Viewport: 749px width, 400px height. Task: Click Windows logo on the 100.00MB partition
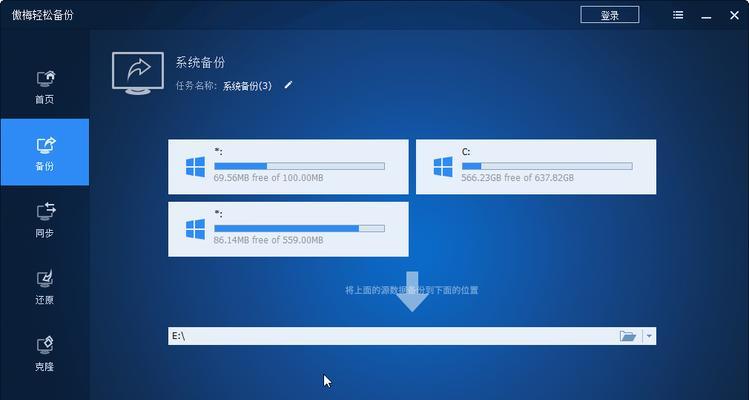(x=195, y=167)
